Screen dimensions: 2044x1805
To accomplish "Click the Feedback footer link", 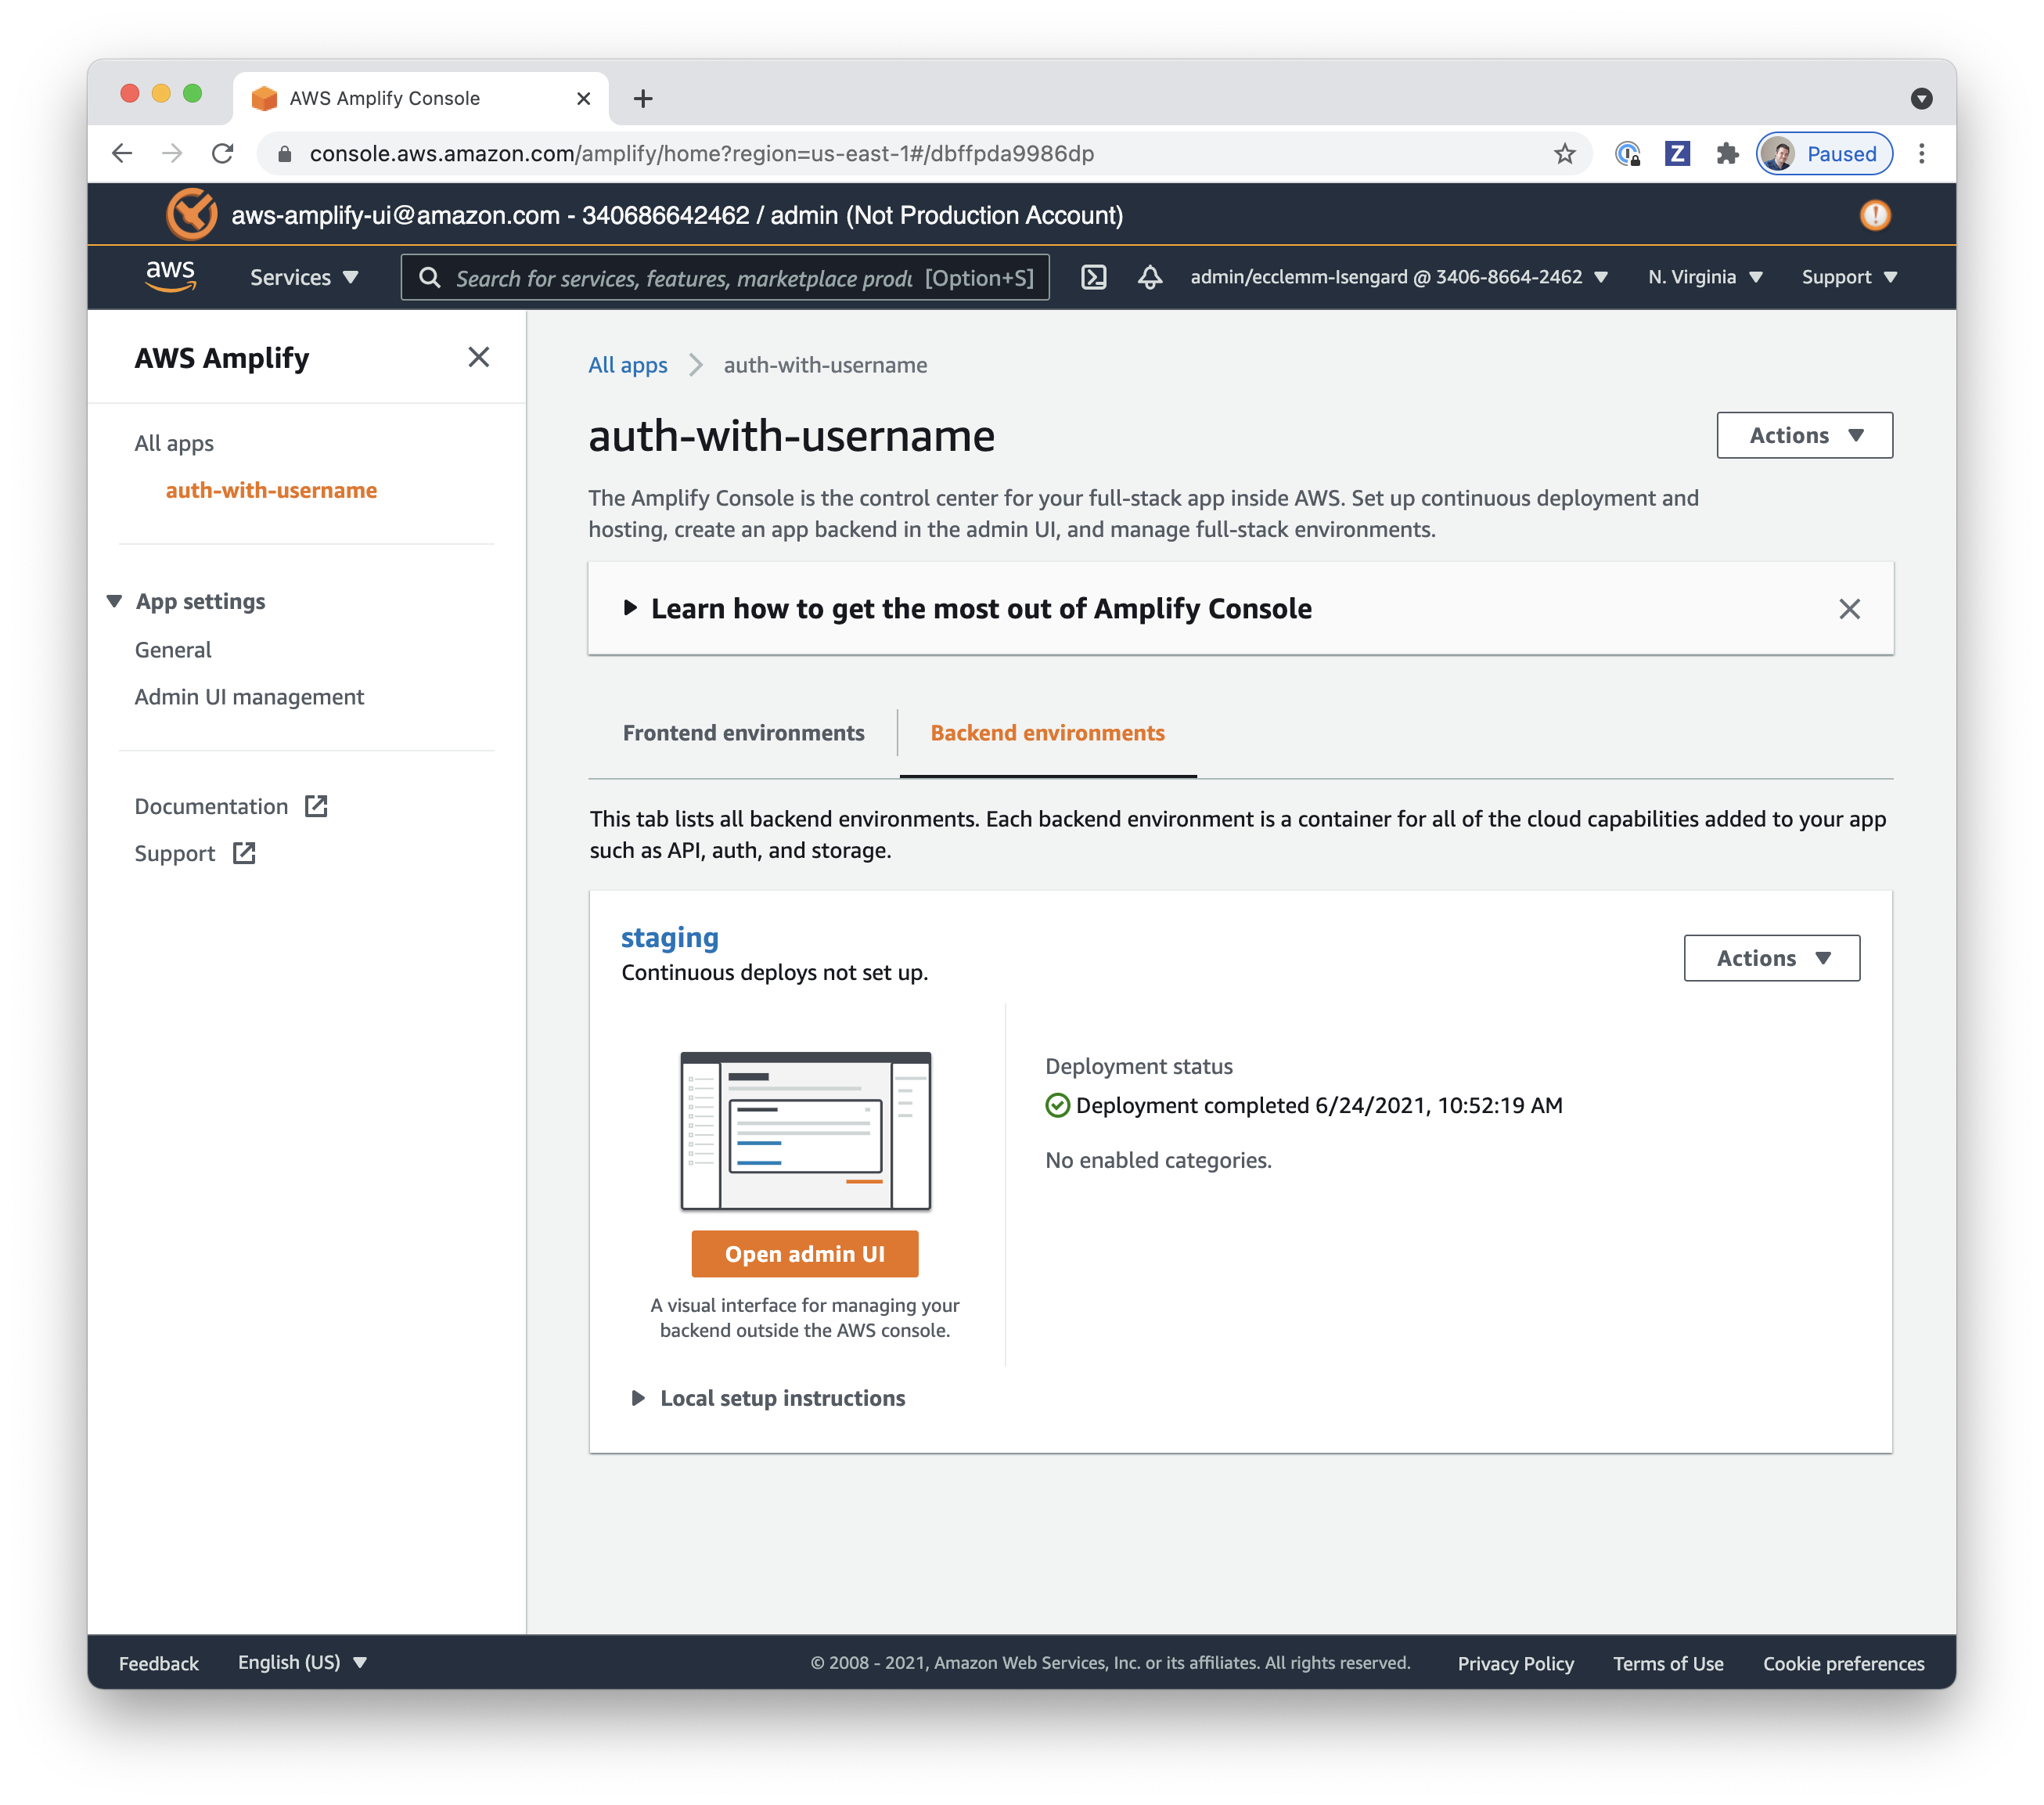I will tap(158, 1663).
